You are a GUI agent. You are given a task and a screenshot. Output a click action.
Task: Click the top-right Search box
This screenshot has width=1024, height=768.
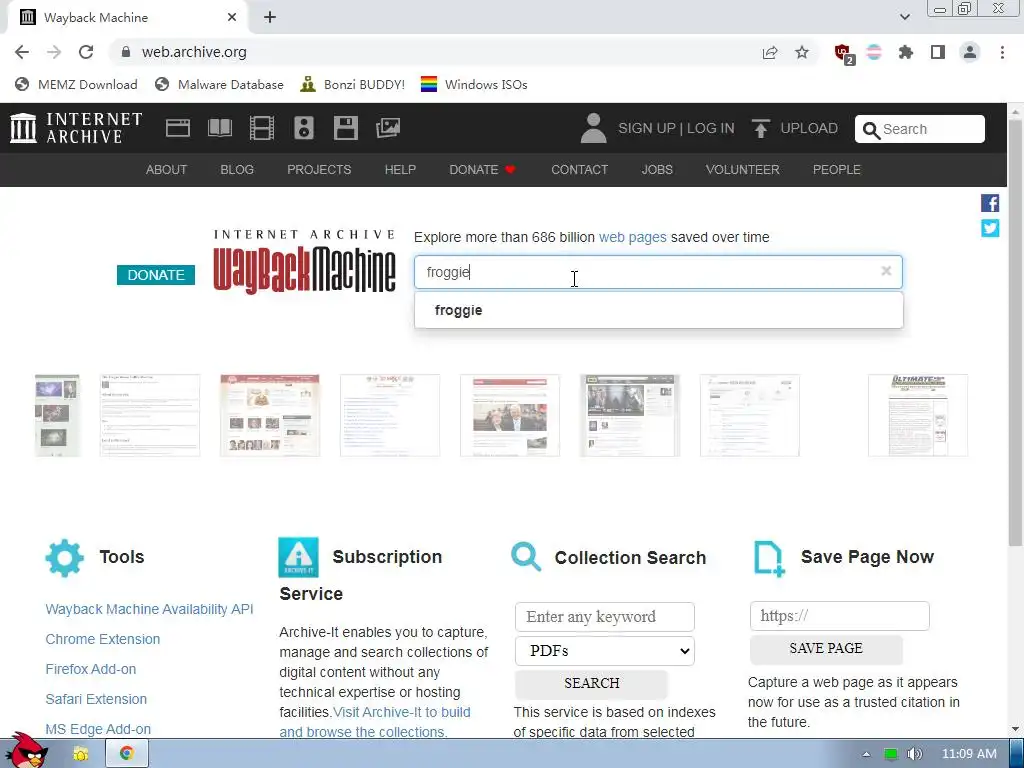(920, 129)
